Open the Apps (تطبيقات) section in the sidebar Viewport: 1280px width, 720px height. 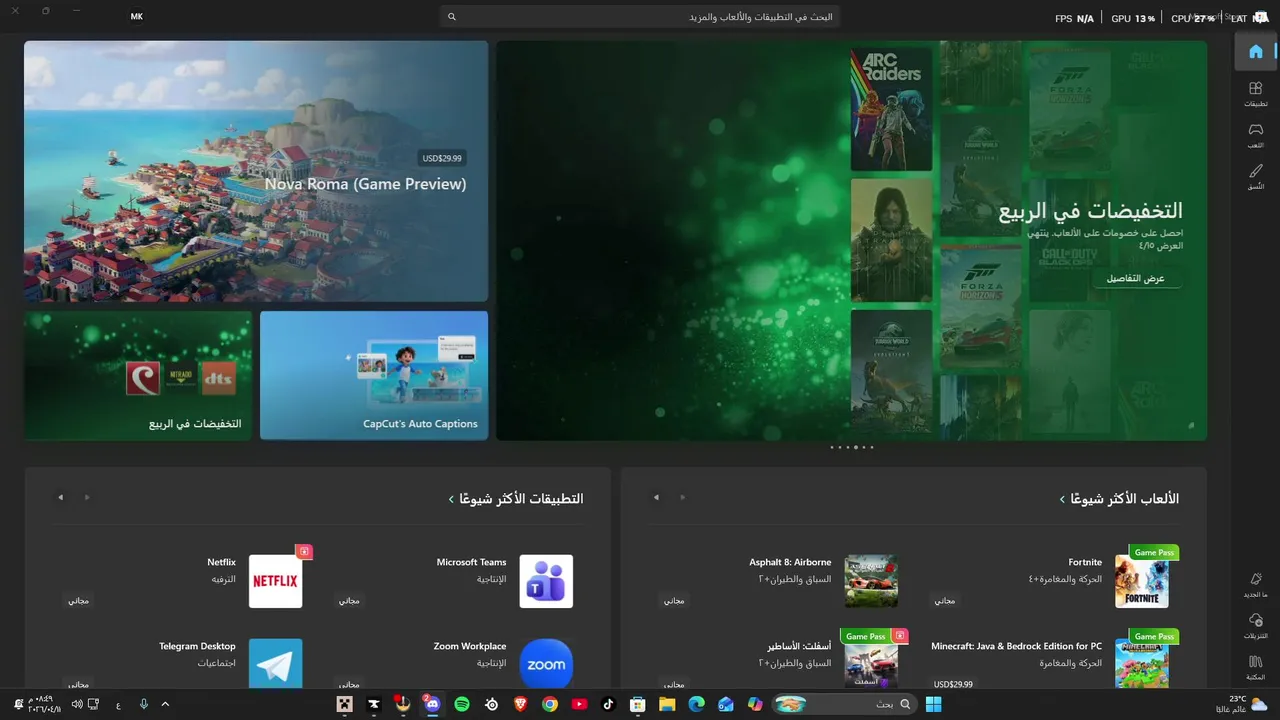click(x=1255, y=94)
